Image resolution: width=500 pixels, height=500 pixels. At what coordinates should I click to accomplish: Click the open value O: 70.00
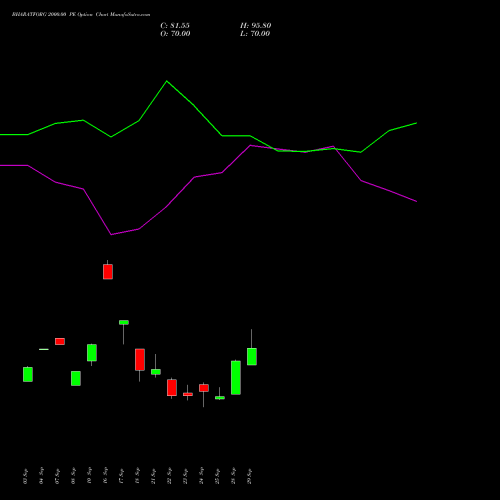click(x=175, y=34)
